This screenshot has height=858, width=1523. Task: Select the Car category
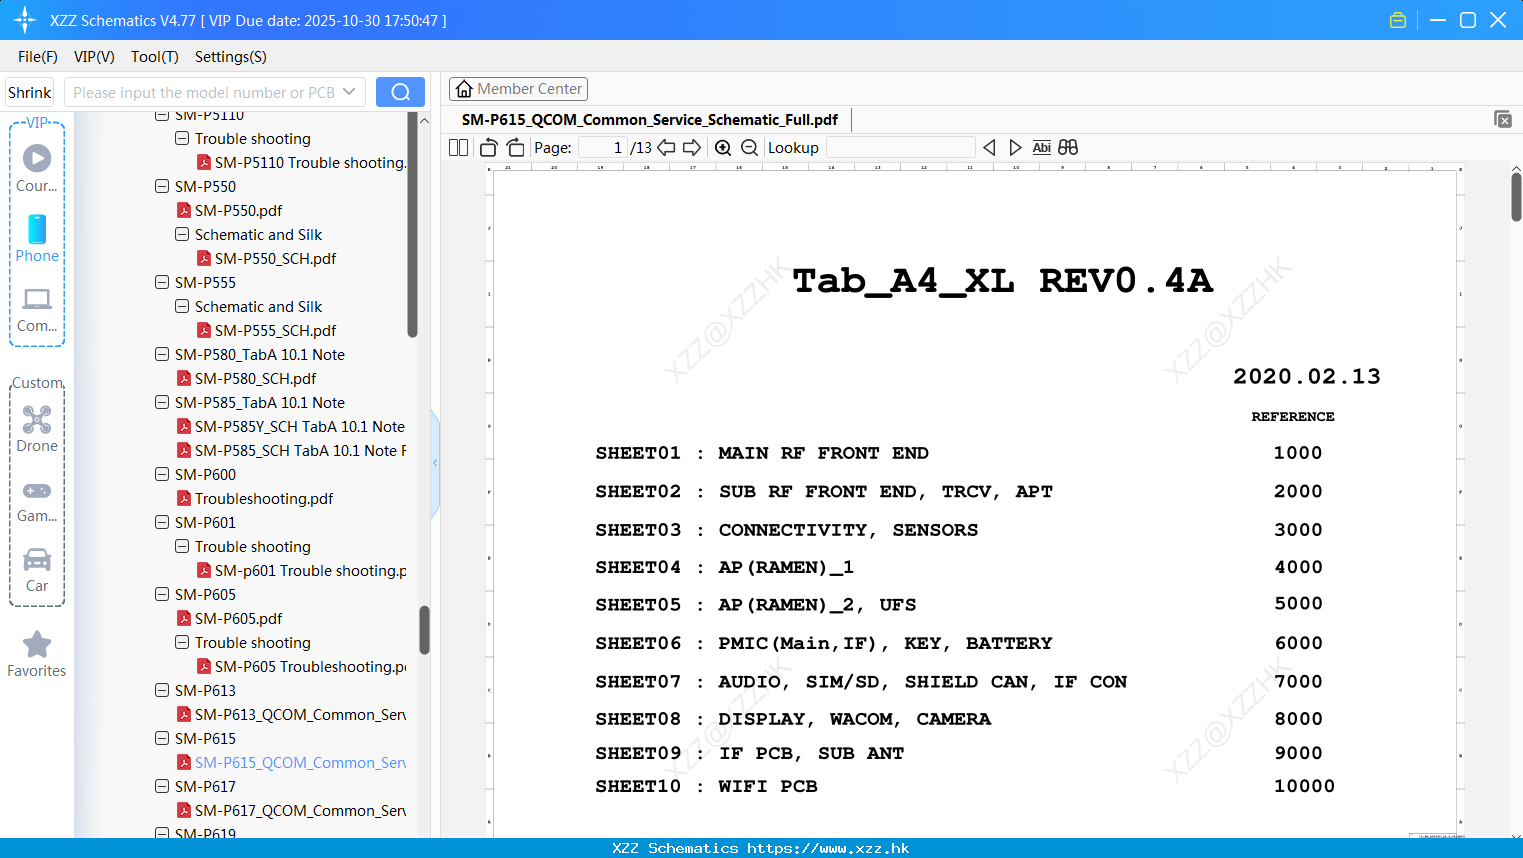(x=37, y=570)
